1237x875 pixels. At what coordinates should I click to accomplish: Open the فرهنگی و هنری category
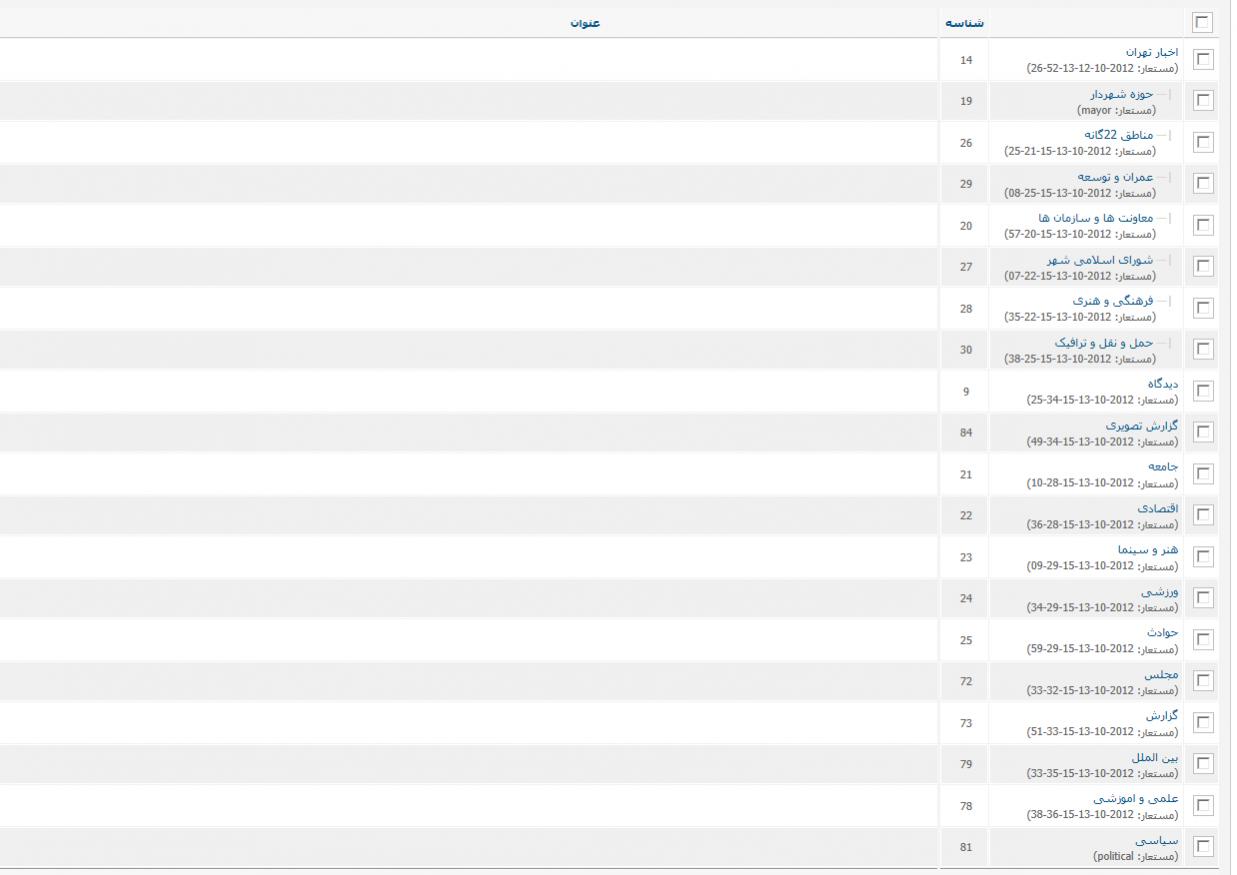pos(1114,301)
